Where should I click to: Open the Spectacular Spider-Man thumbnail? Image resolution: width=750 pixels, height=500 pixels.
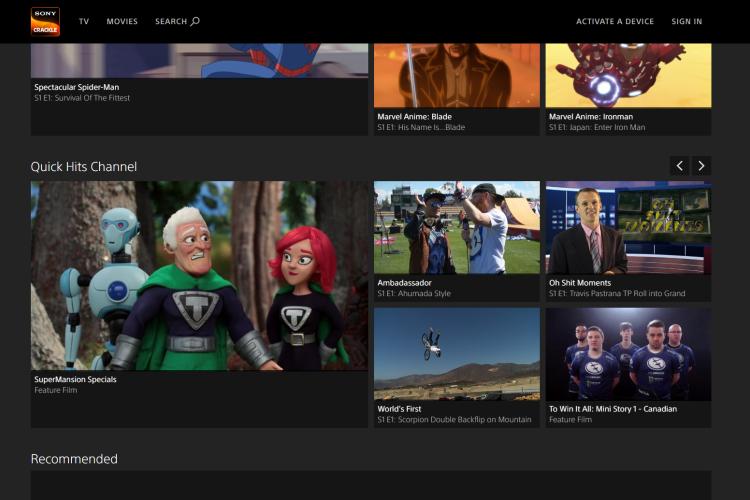coord(199,61)
